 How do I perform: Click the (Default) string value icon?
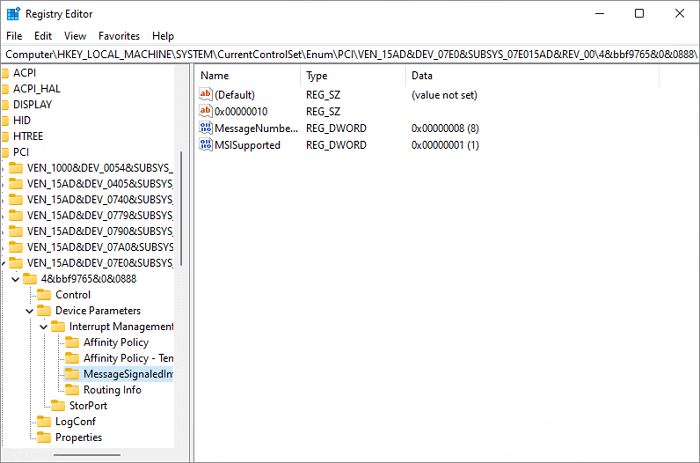coord(207,94)
